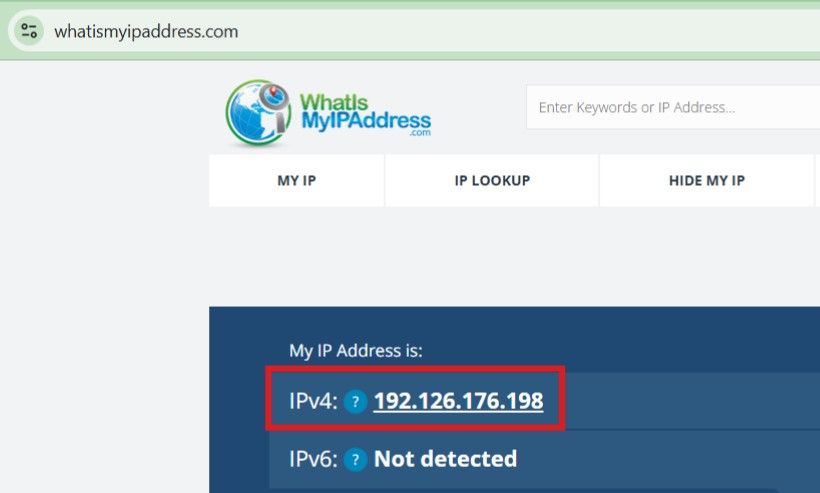Click the My IP Address is heading
This screenshot has width=820, height=493.
[x=356, y=350]
